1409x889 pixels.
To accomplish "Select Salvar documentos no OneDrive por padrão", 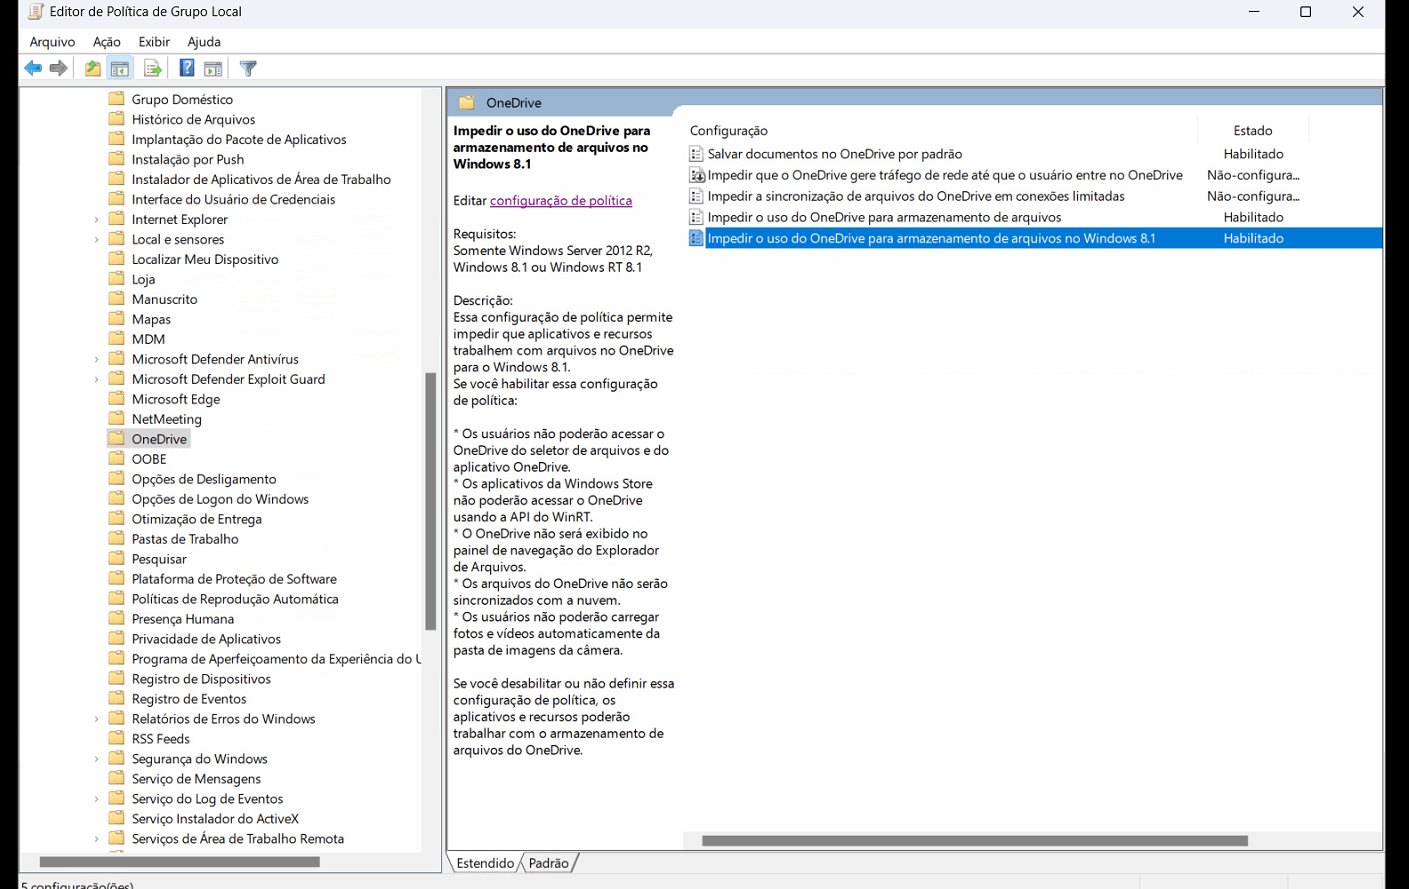I will (835, 154).
